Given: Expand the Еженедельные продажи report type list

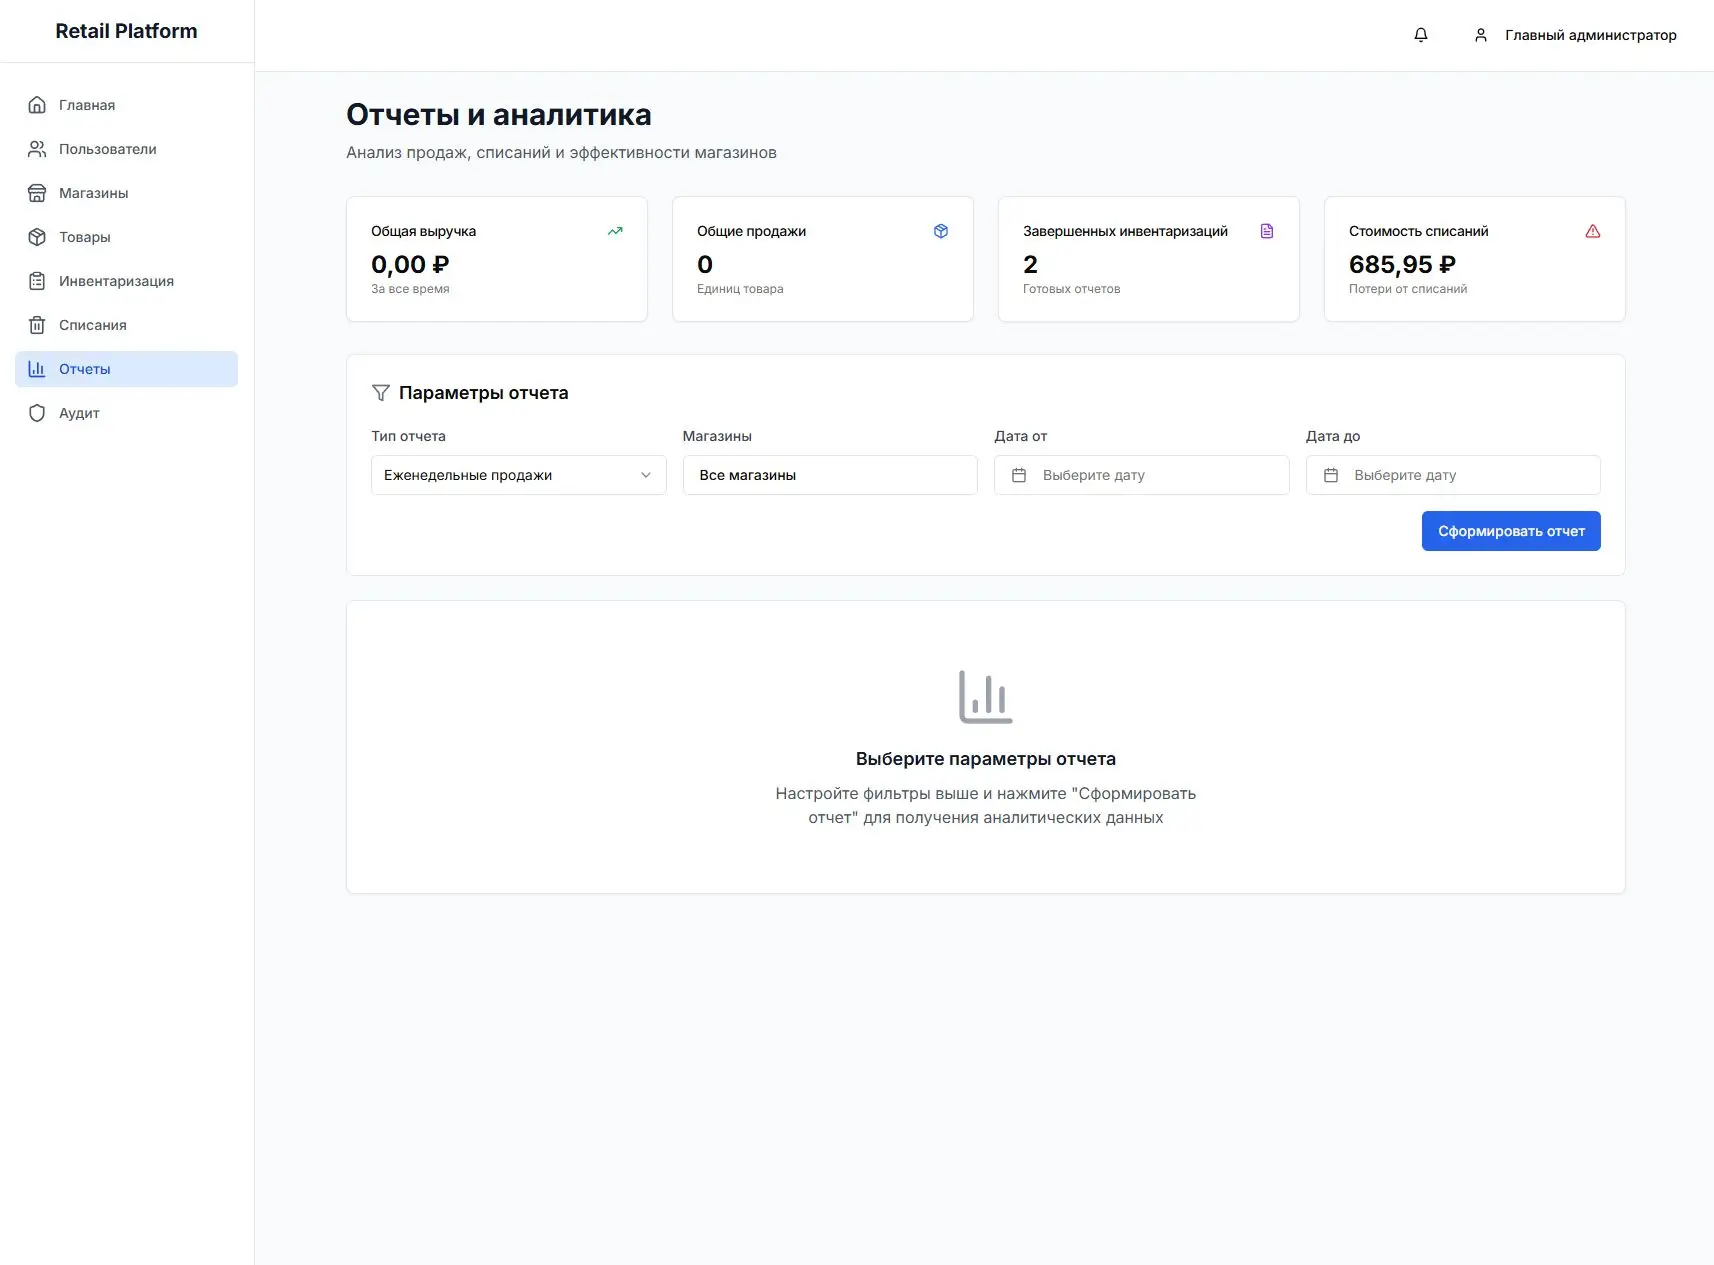Looking at the screenshot, I should (645, 475).
